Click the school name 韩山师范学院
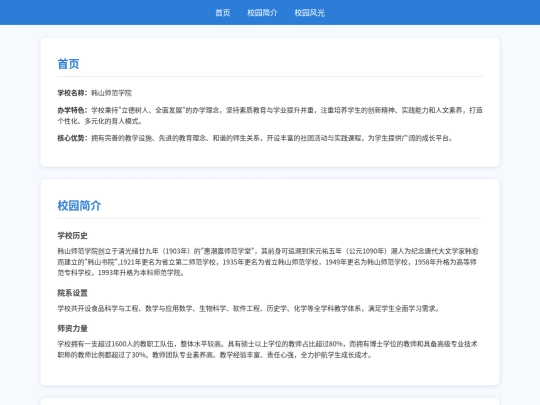This screenshot has width=540, height=405. pos(111,93)
